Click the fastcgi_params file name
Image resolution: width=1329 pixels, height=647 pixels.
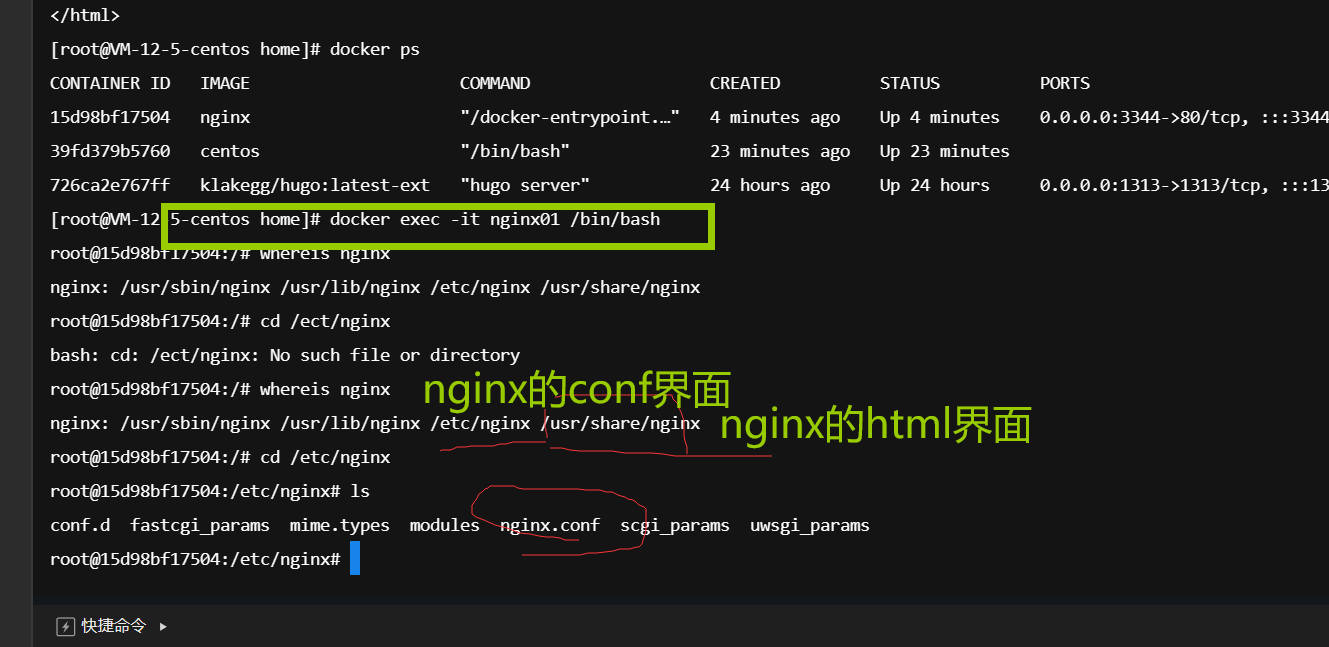point(200,525)
